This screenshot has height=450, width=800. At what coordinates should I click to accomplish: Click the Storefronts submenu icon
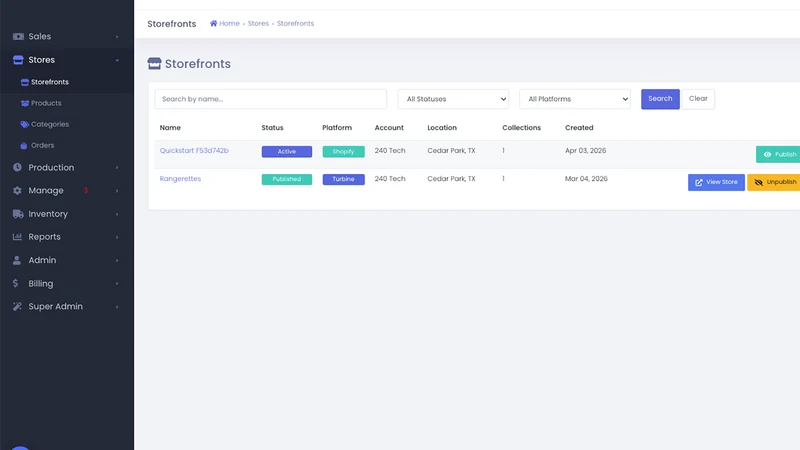click(24, 82)
